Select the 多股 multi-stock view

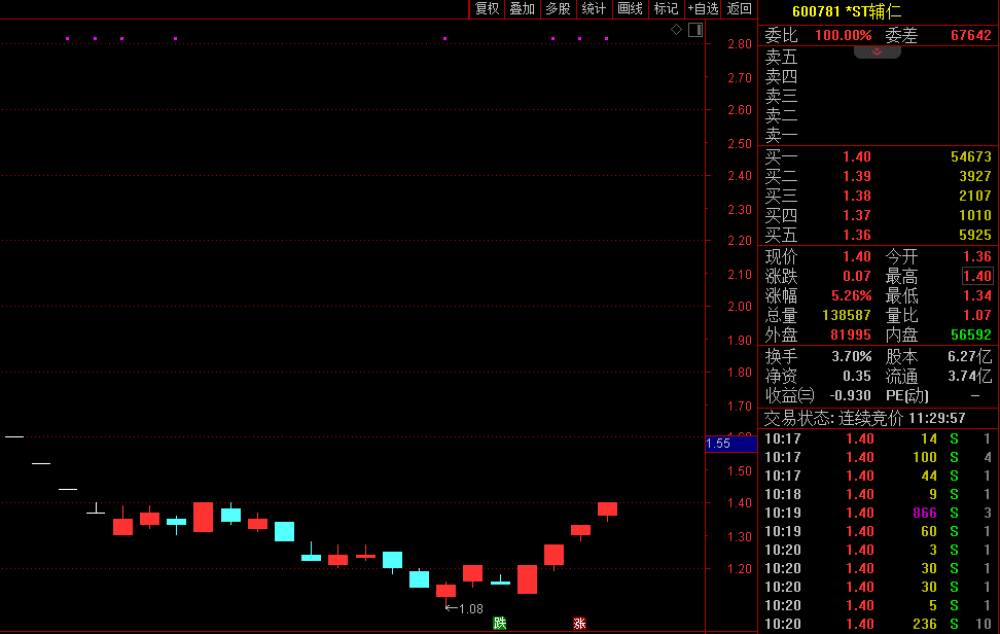pyautogui.click(x=558, y=9)
